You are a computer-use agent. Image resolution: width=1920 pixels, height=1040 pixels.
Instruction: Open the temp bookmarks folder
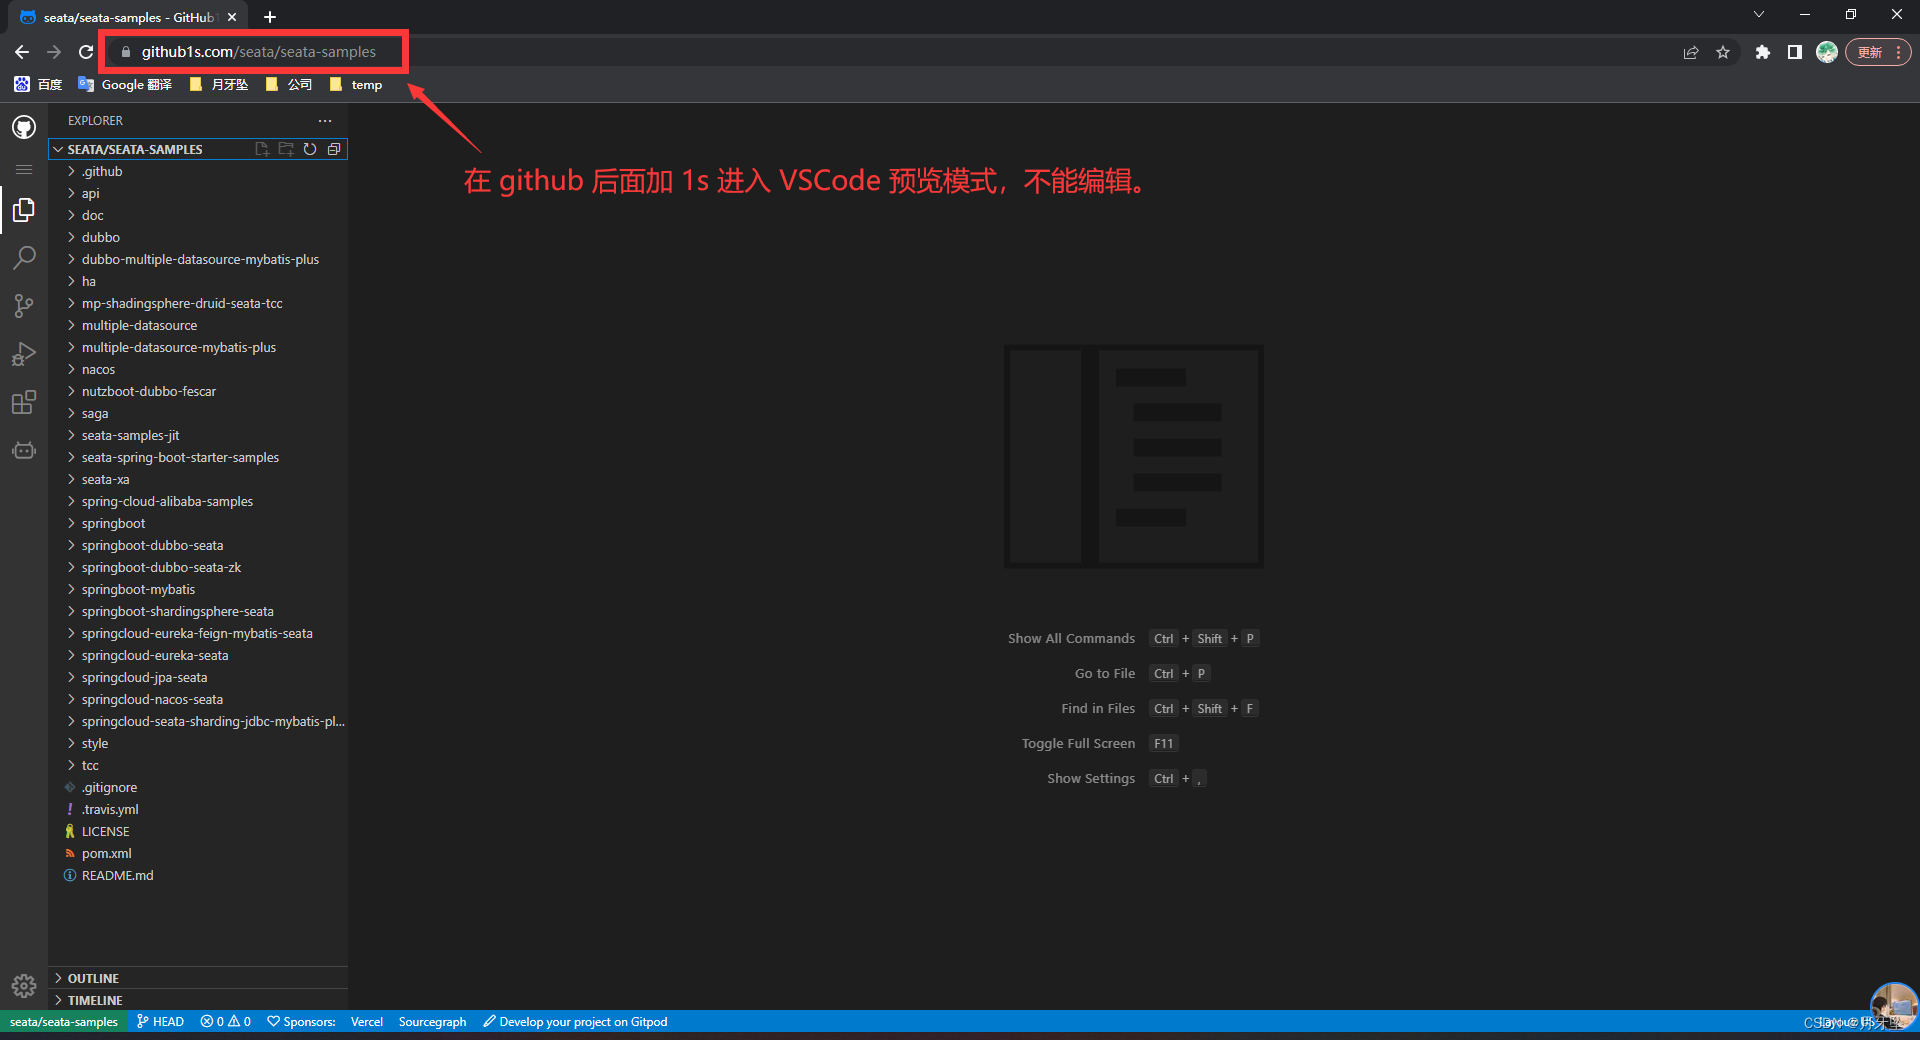[356, 85]
